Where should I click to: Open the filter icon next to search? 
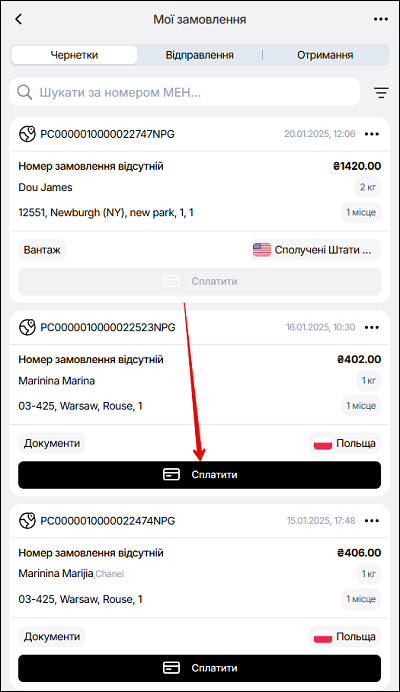coord(381,92)
